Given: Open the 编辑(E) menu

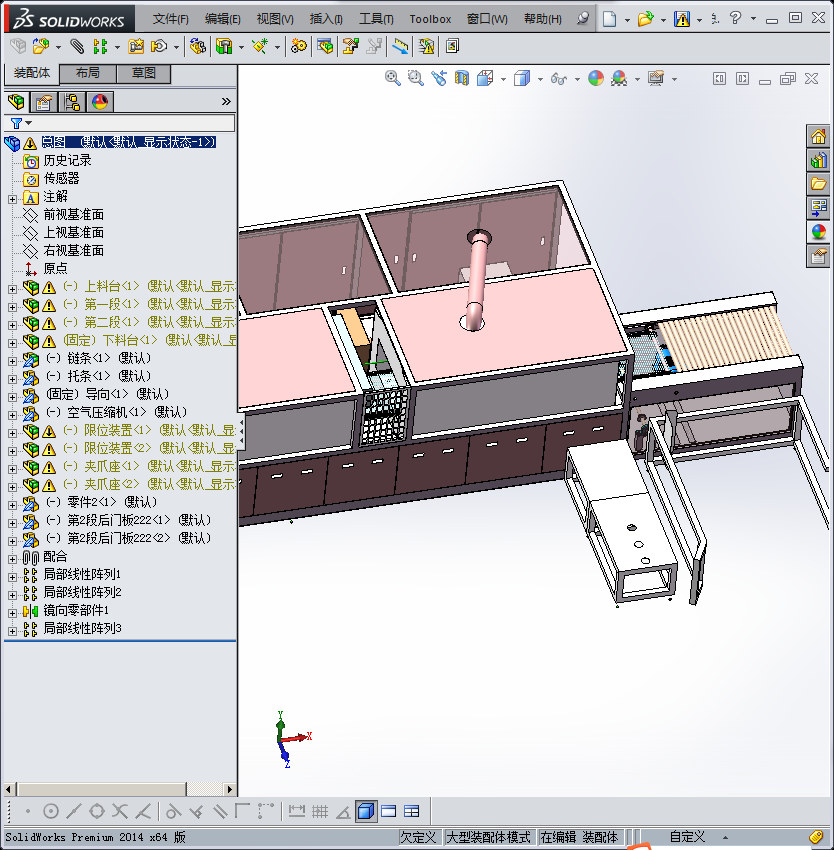Looking at the screenshot, I should (222, 19).
